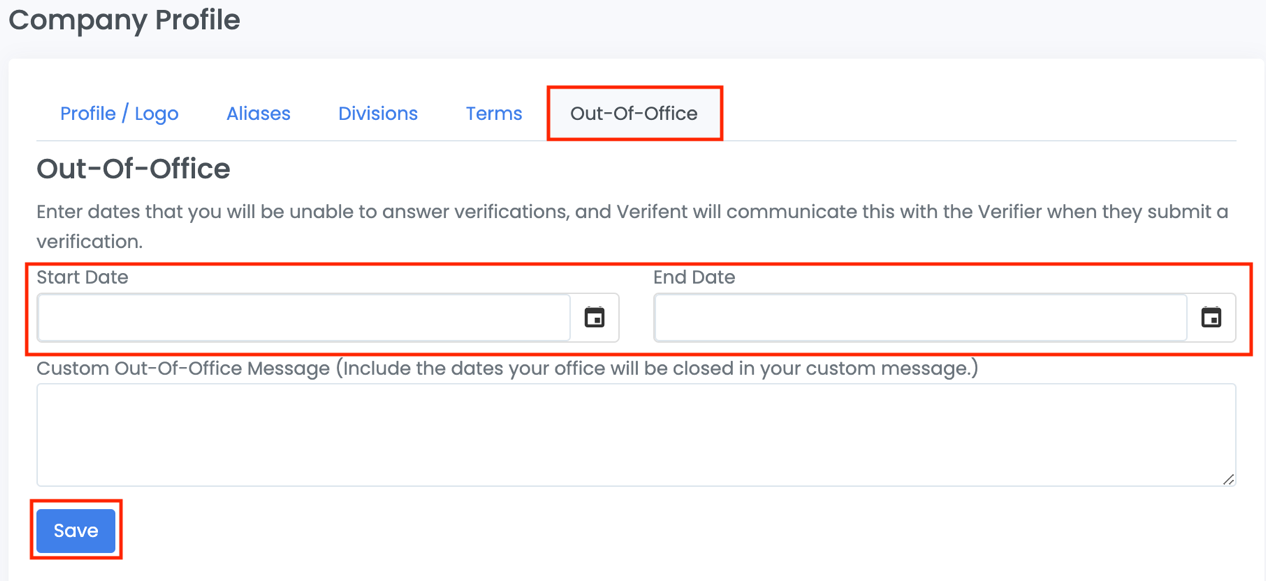Focus the End Date input field
The width and height of the screenshot is (1266, 581).
(x=920, y=318)
